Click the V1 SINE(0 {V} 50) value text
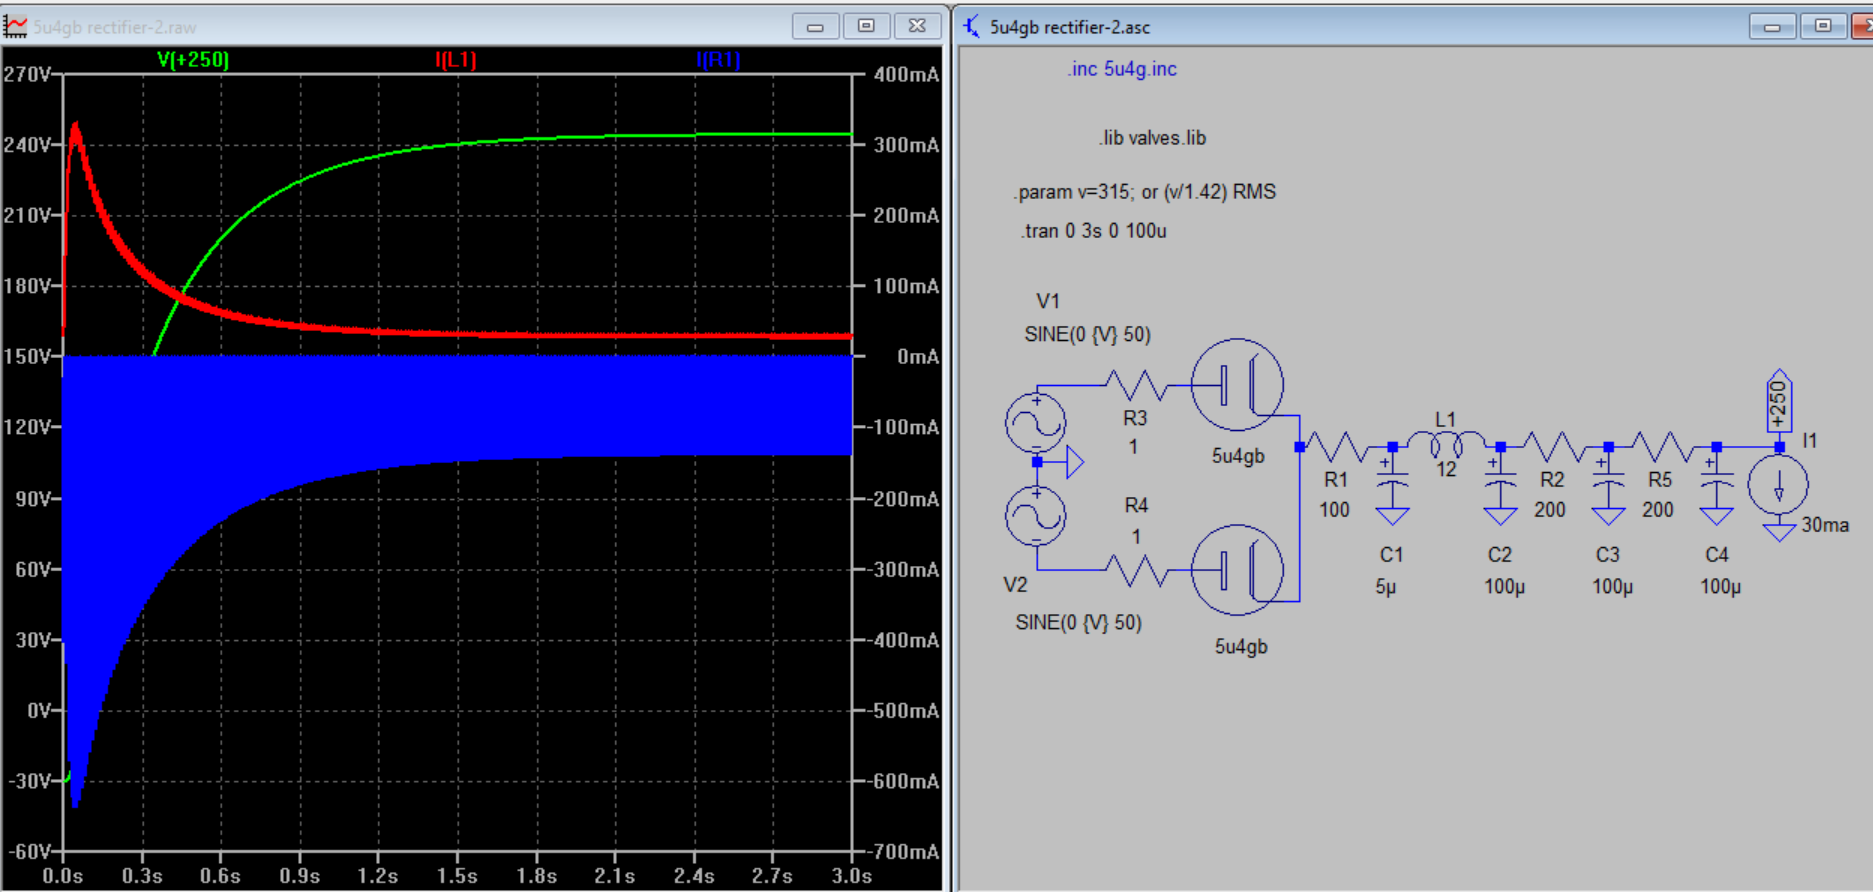 click(1087, 335)
